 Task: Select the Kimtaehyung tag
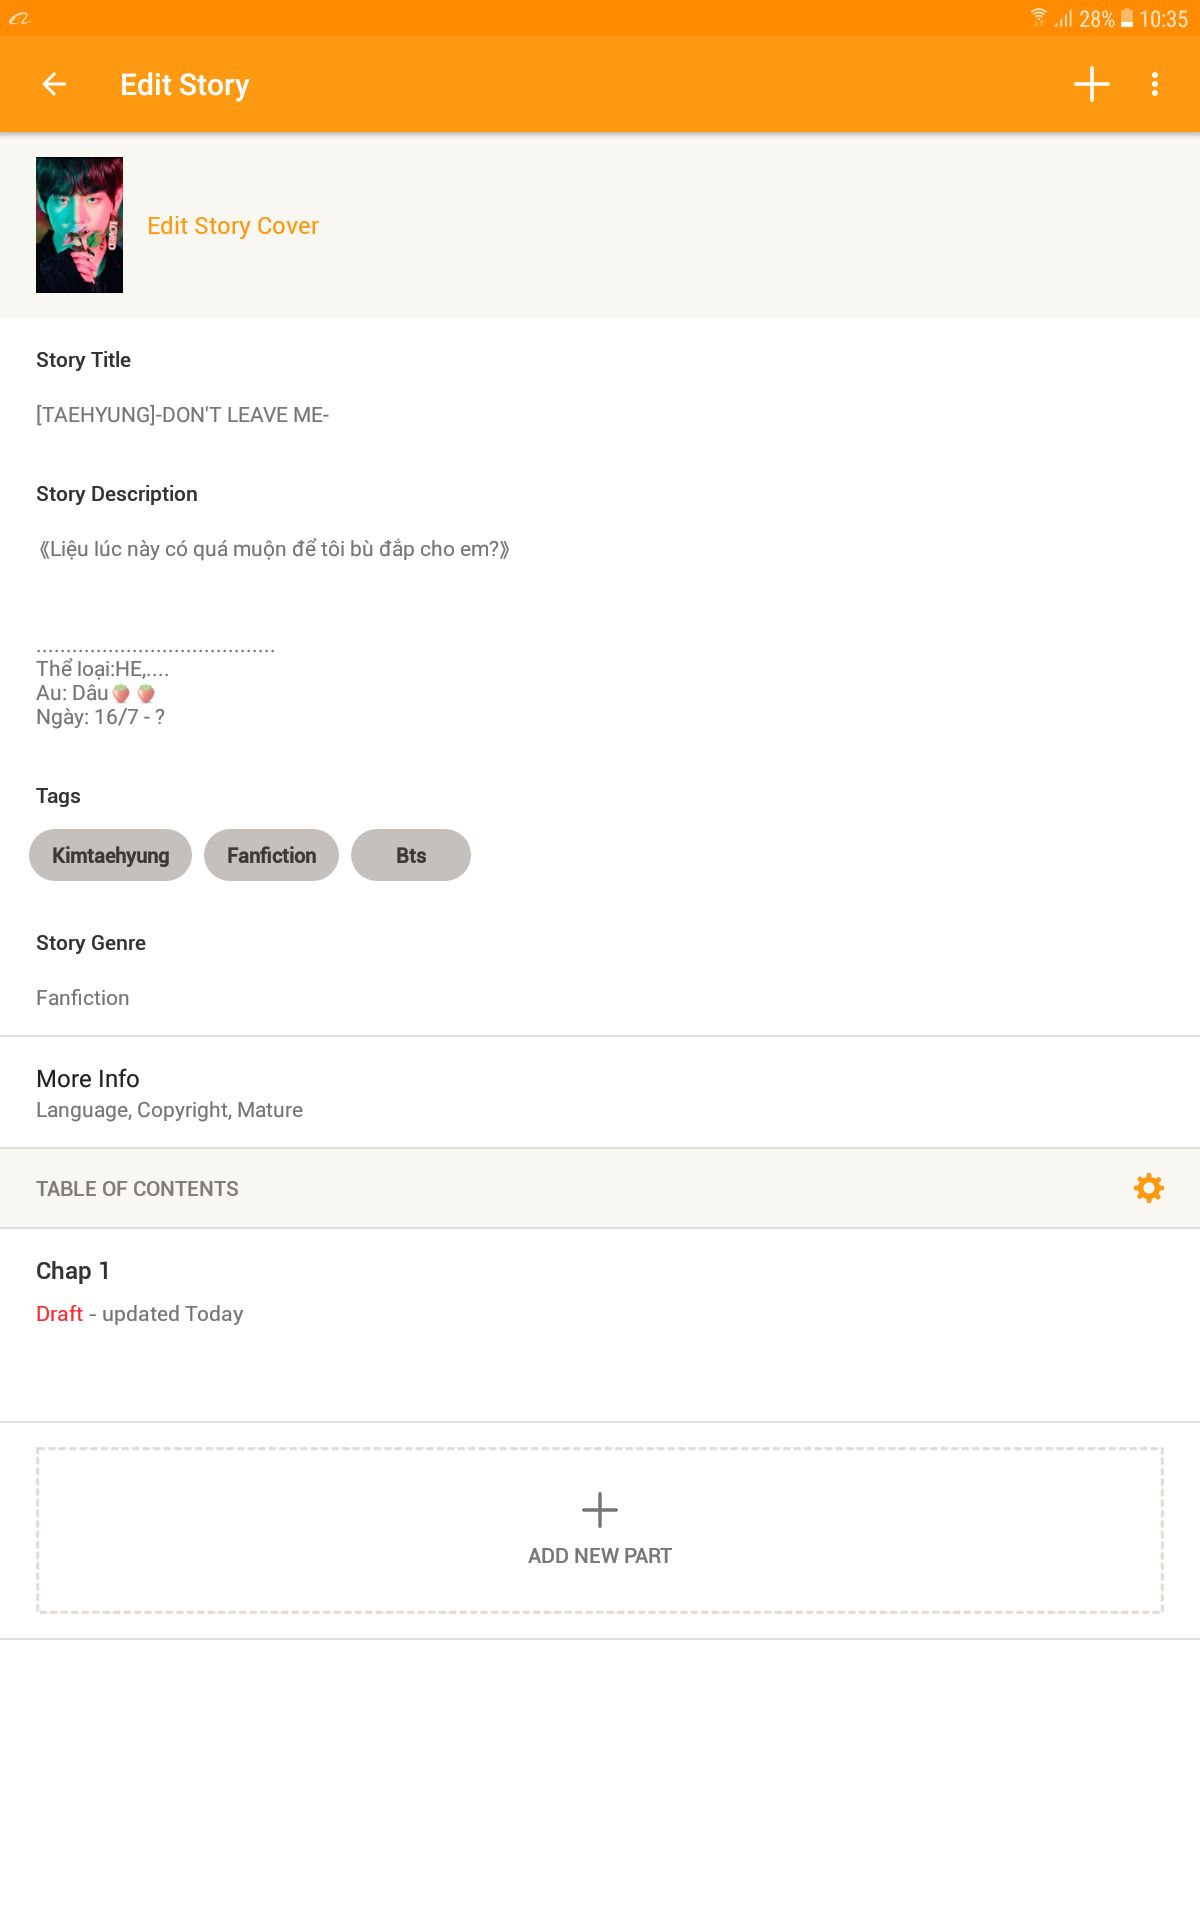(110, 855)
